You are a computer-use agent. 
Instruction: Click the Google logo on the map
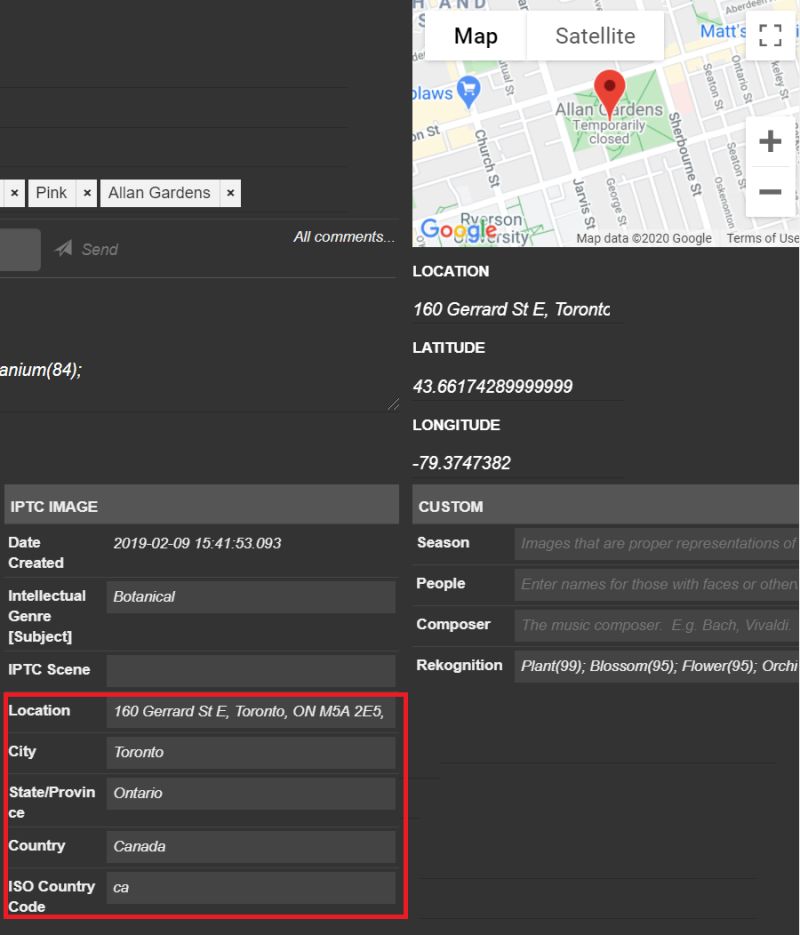tap(460, 228)
